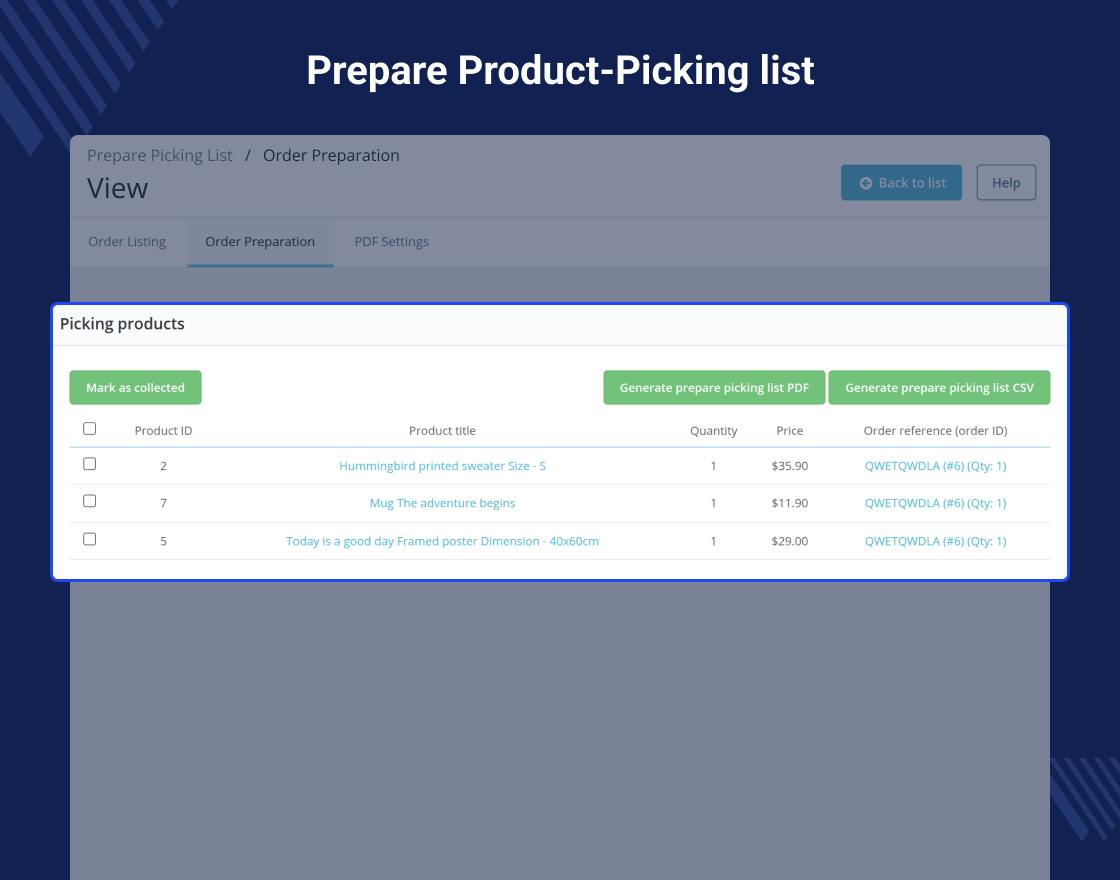Select the Order Preparation tab
Image resolution: width=1120 pixels, height=880 pixels.
[260, 241]
